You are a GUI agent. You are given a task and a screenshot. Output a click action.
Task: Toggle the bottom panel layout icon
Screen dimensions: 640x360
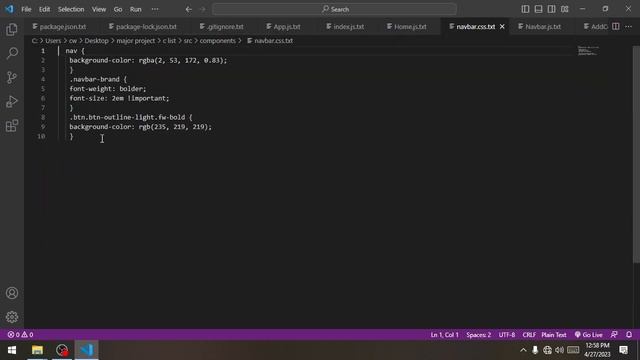click(x=538, y=9)
